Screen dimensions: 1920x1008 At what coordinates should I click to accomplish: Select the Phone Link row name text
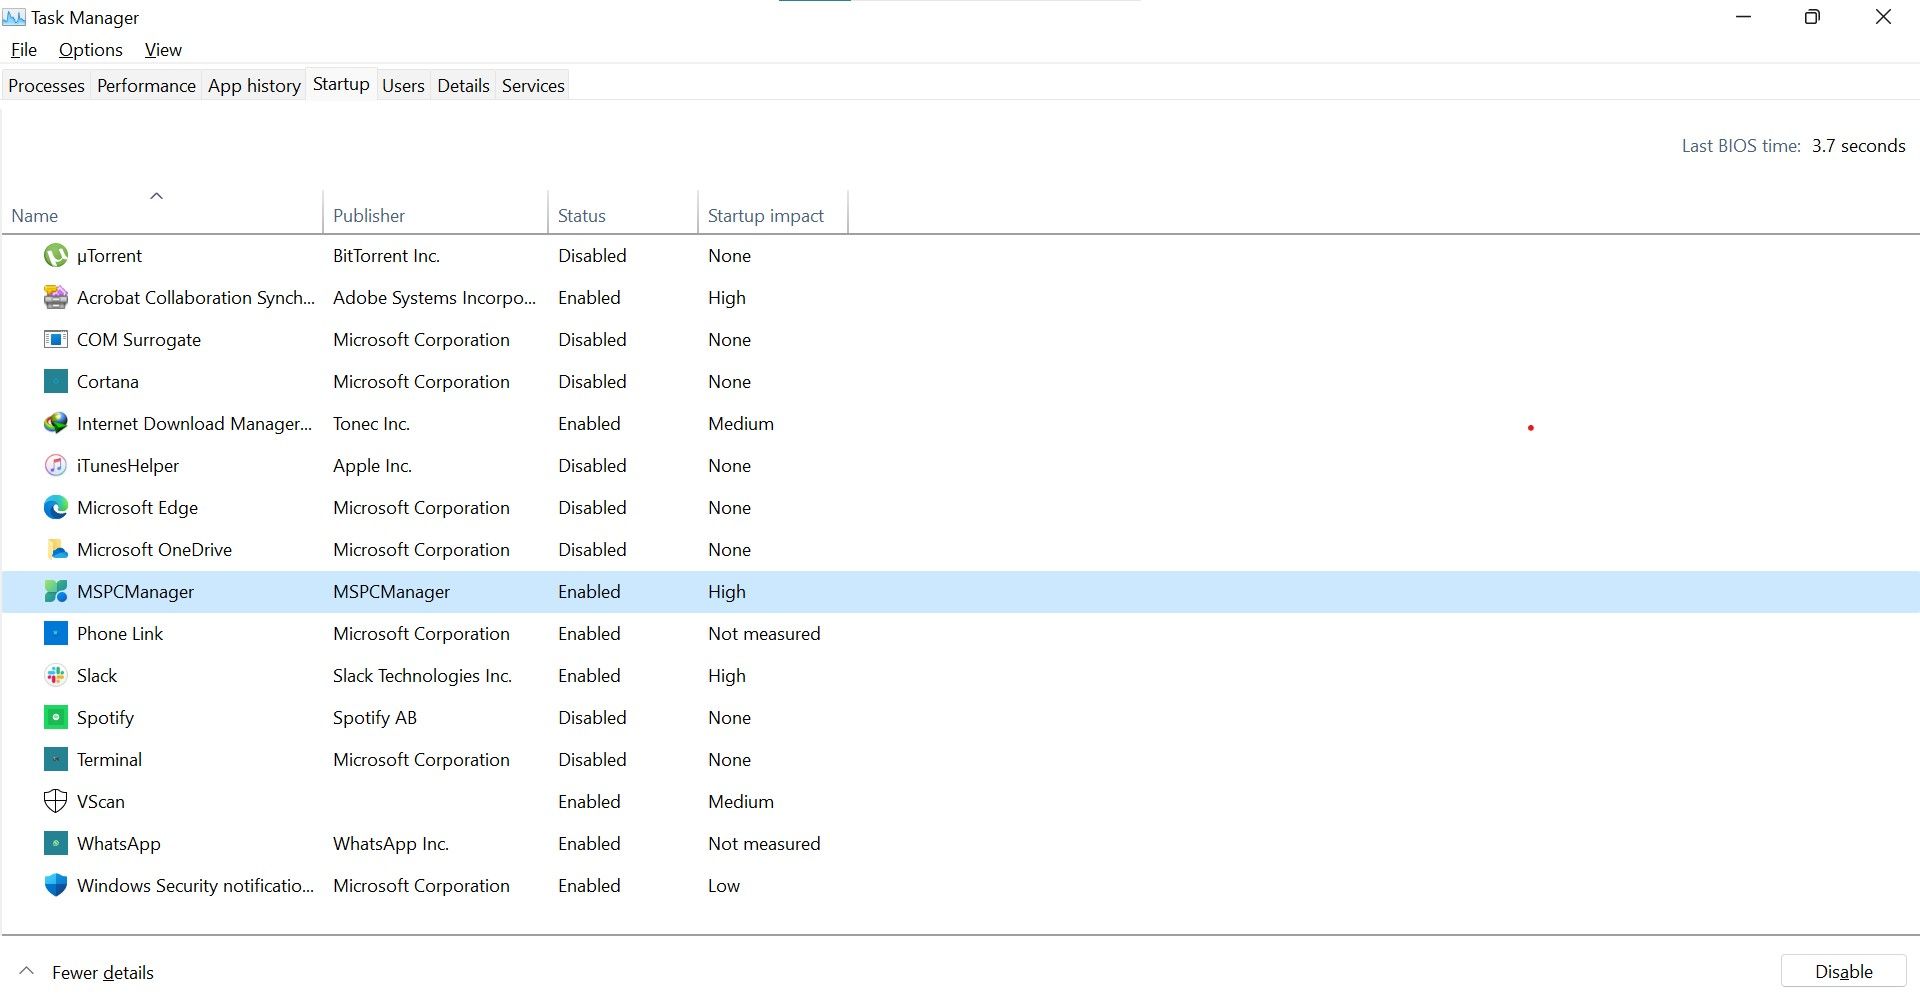pos(120,634)
